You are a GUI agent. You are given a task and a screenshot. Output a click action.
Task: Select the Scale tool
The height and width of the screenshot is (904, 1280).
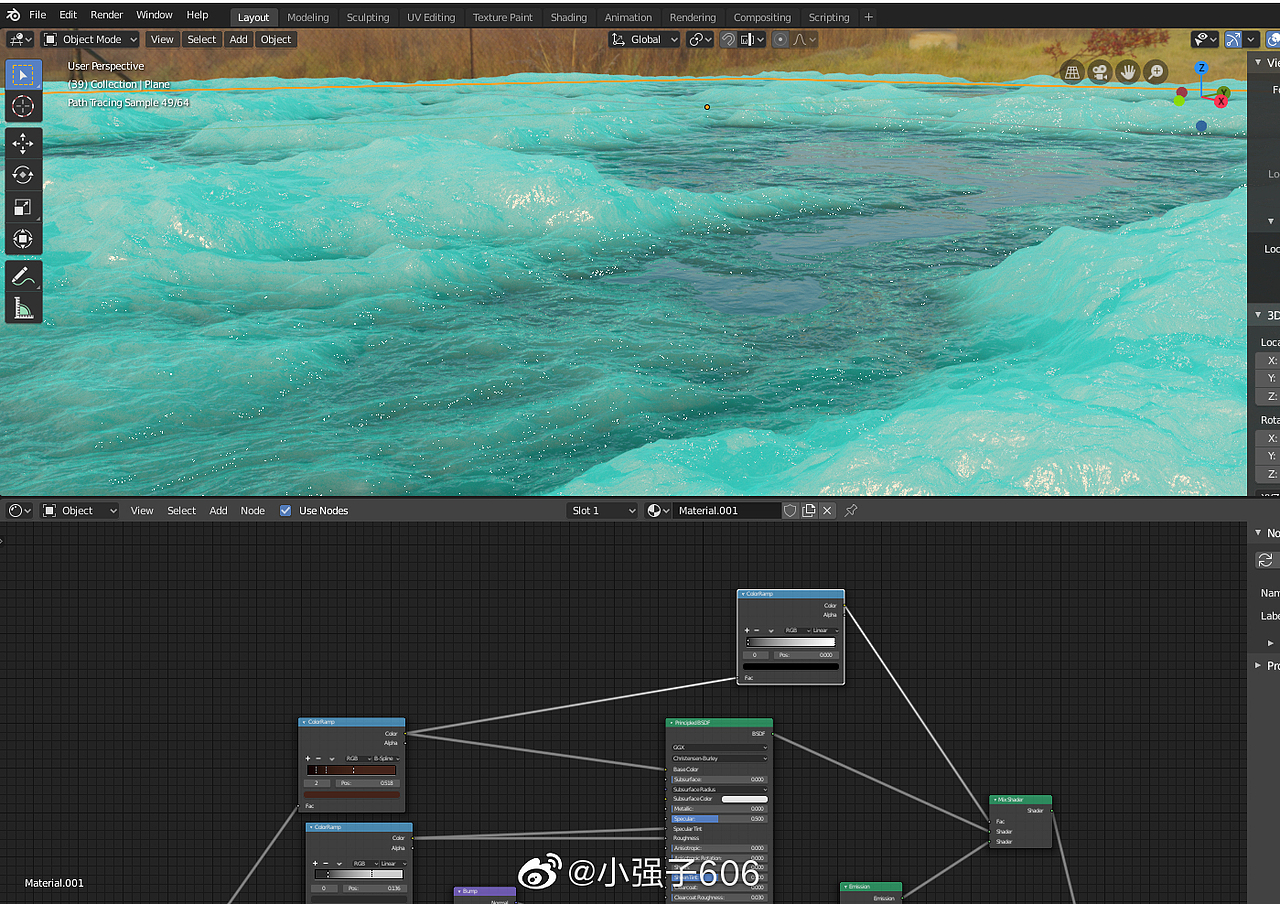pos(23,207)
